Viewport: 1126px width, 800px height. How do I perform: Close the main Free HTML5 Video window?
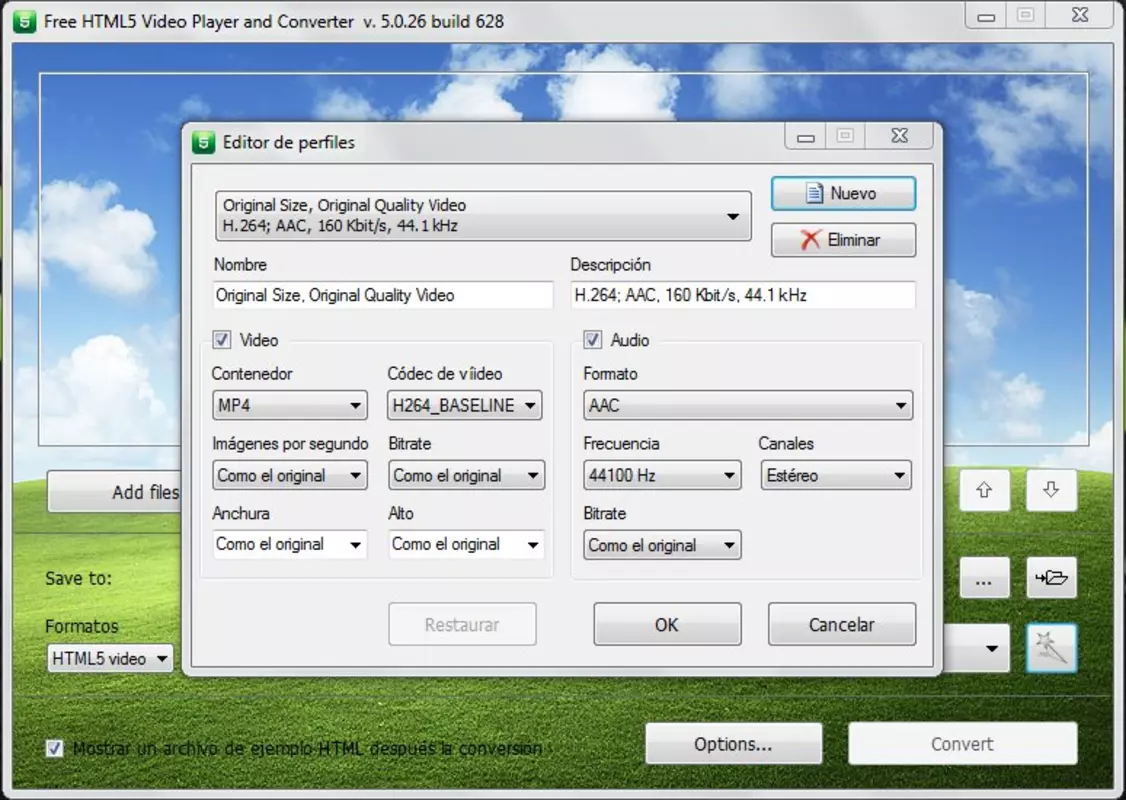coord(1079,15)
